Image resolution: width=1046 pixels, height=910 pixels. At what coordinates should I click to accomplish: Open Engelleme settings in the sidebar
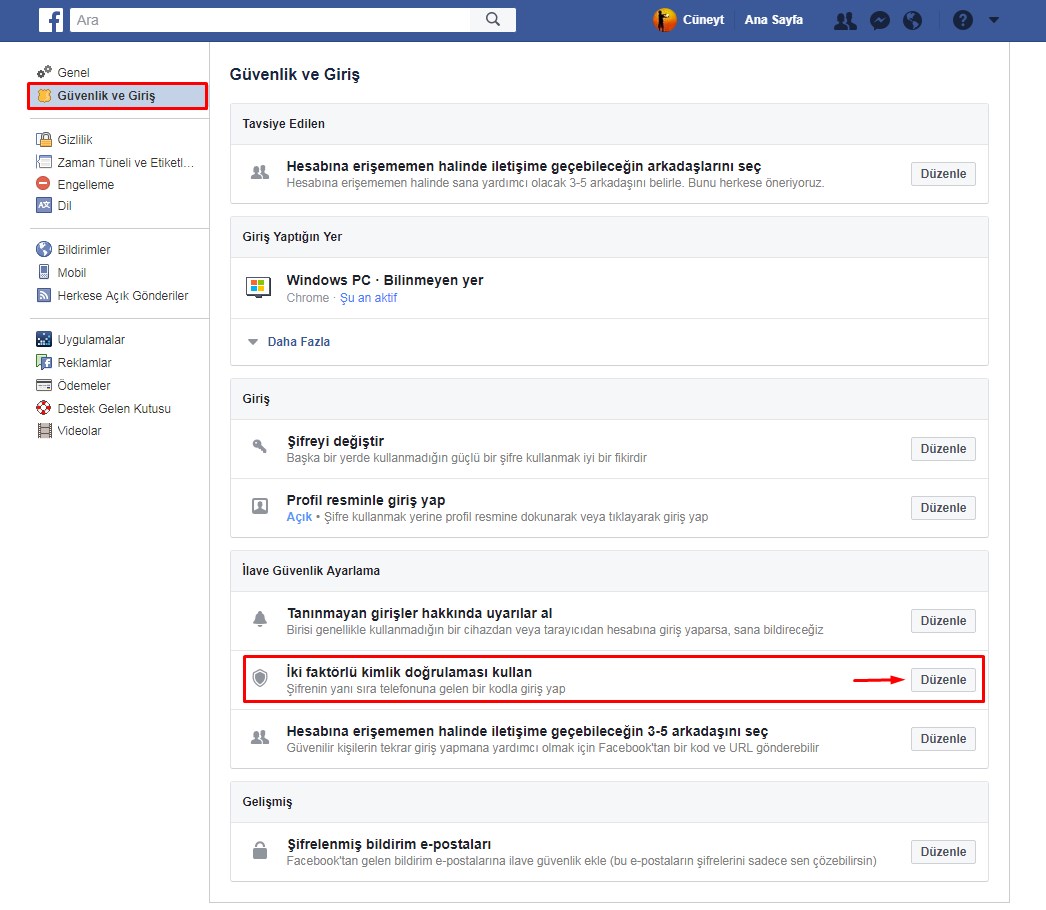(x=85, y=185)
